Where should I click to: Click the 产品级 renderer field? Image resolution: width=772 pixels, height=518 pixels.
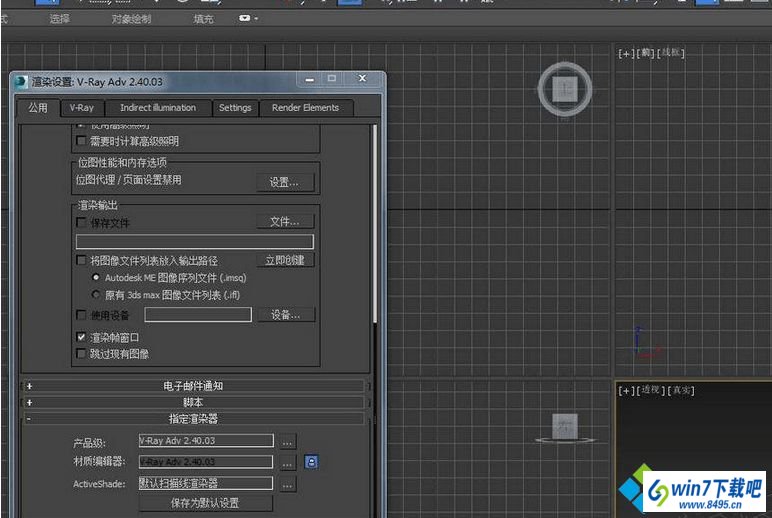(x=206, y=441)
